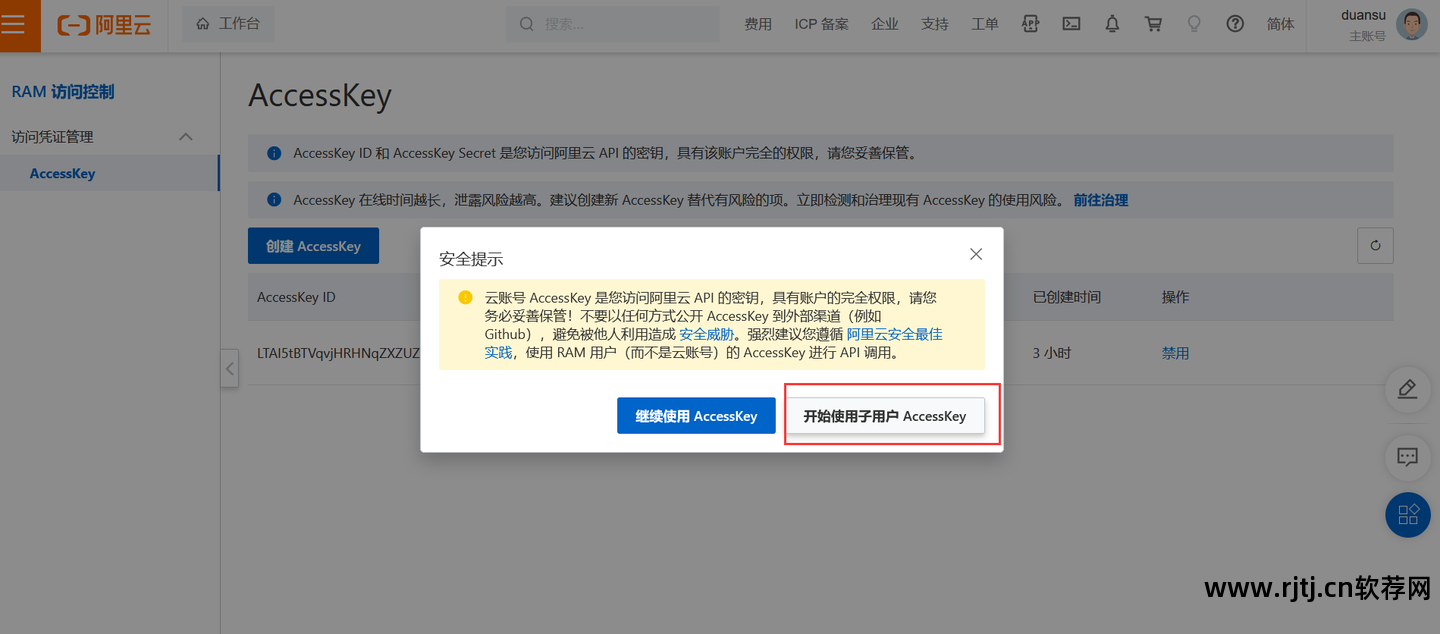Refresh the AccessKey list

click(1375, 246)
